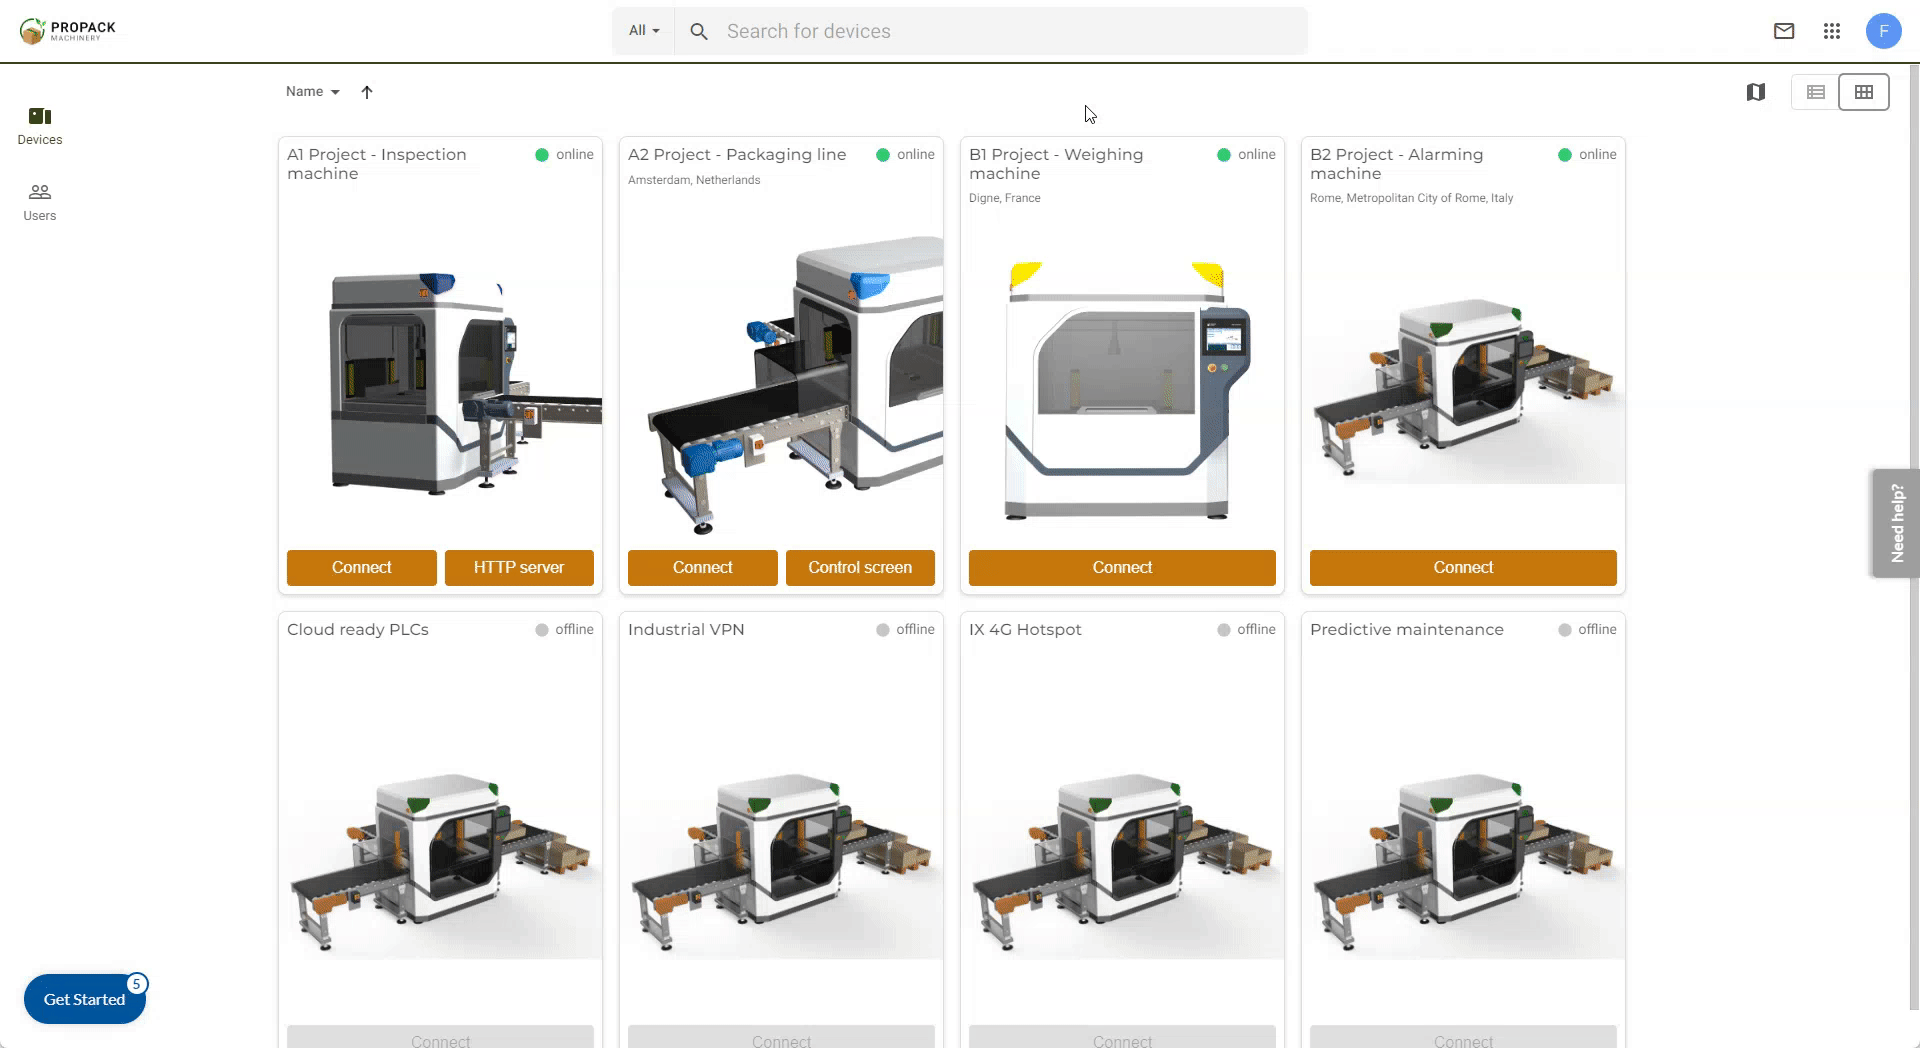Open the All filter dropdown
Viewport: 1920px width, 1048px height.
644,31
